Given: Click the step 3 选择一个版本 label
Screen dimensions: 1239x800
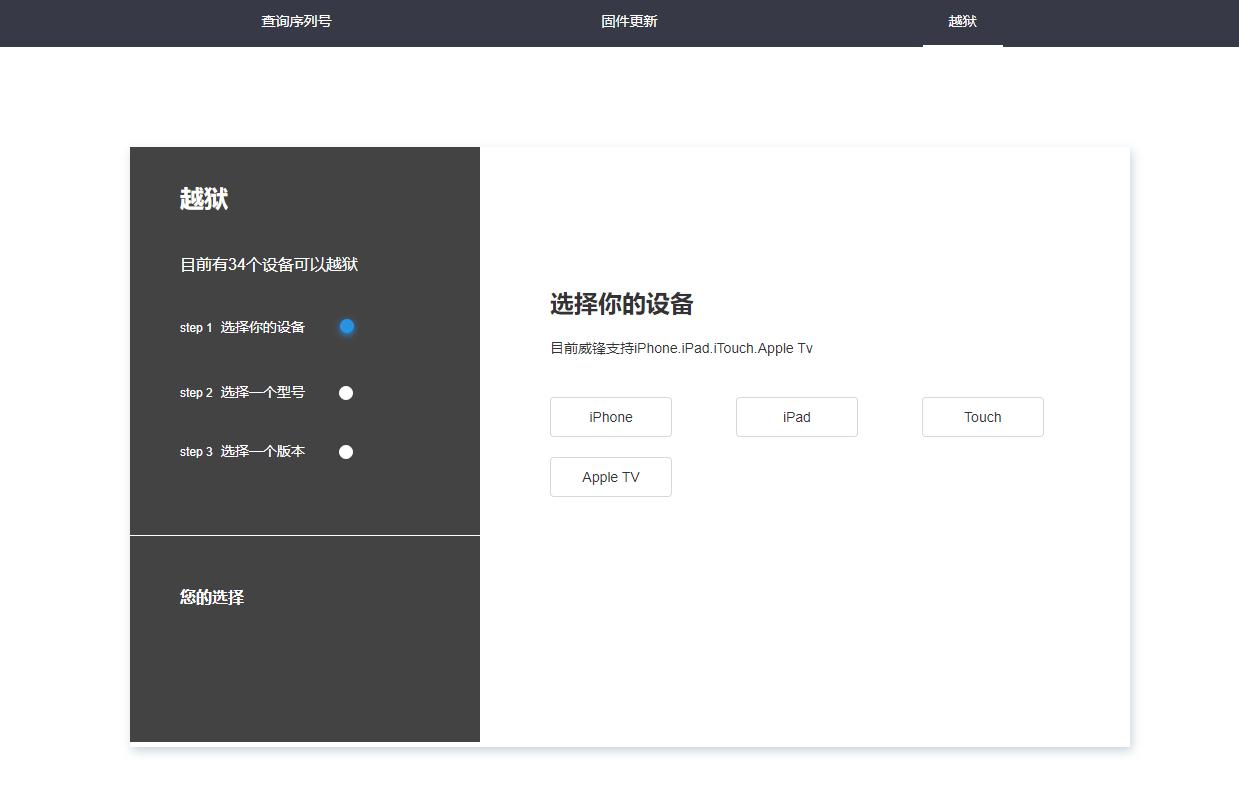Looking at the screenshot, I should pyautogui.click(x=242, y=451).
